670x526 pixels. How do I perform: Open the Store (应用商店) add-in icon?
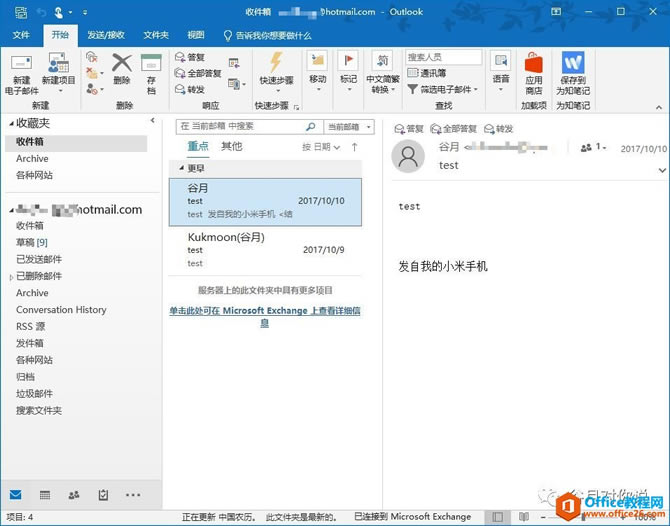tap(534, 63)
